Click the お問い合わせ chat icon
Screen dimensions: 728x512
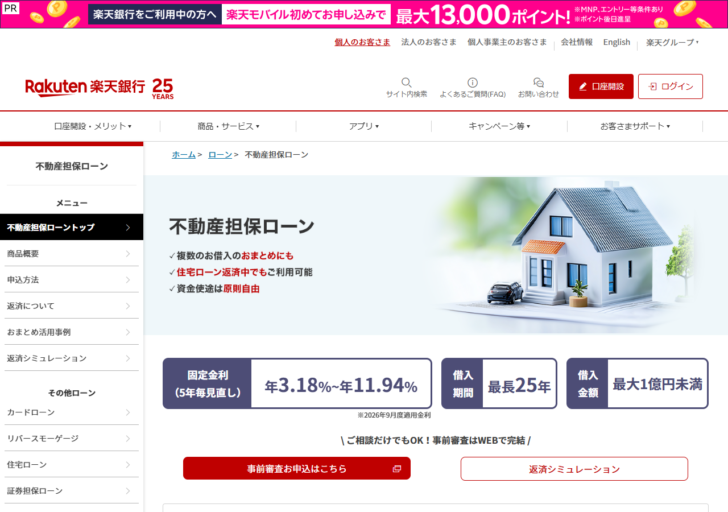click(x=538, y=82)
